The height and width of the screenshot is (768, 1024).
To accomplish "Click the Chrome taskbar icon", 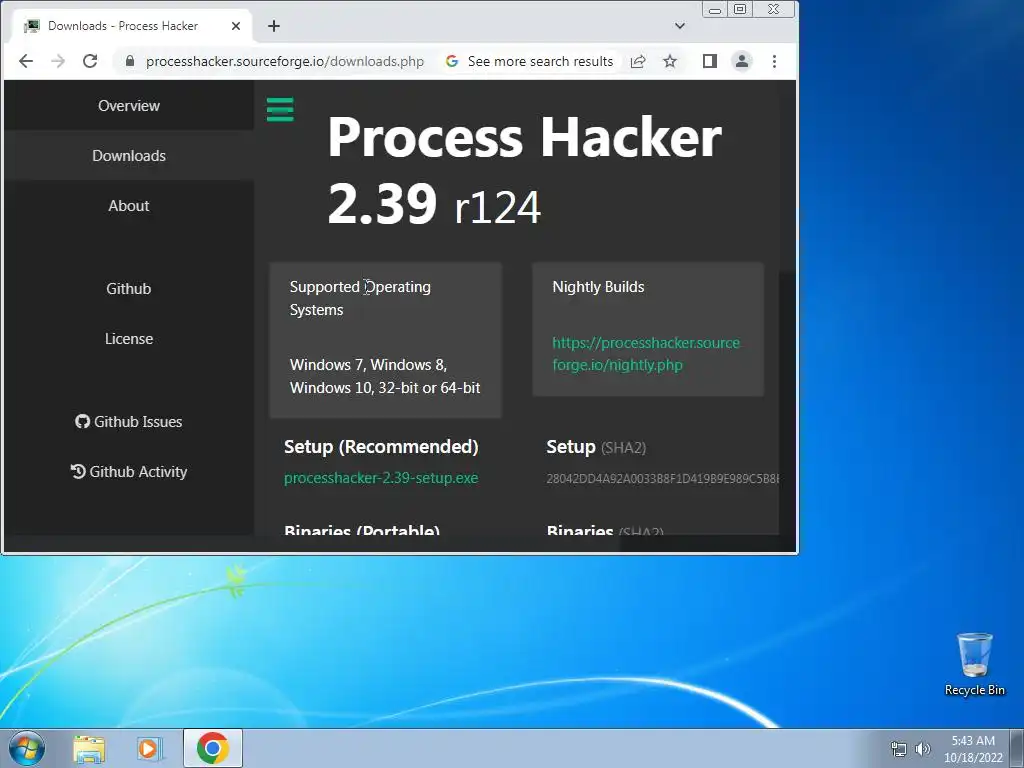I will pyautogui.click(x=213, y=748).
